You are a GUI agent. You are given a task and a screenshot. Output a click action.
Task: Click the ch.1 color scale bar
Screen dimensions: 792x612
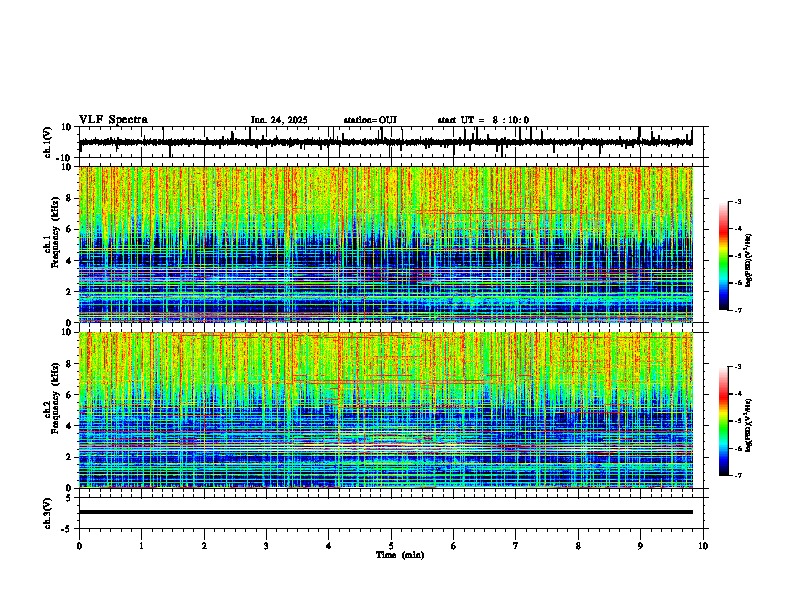coord(723,256)
